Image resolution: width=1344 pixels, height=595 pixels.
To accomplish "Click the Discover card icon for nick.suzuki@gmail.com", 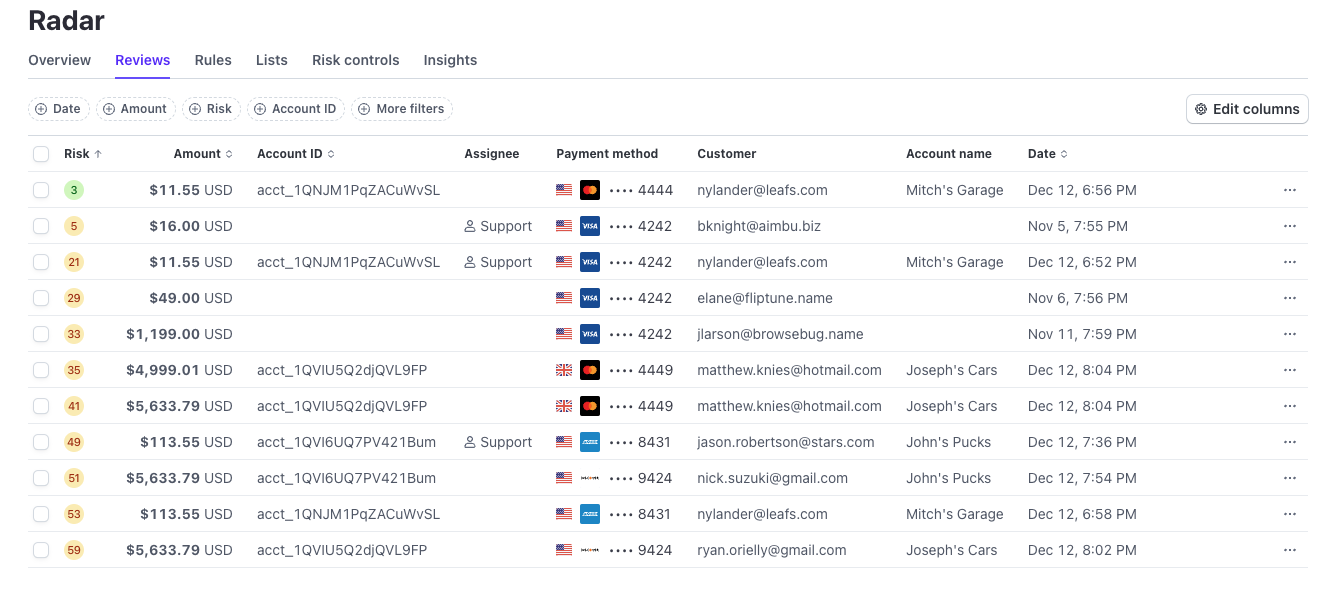I will click(590, 478).
